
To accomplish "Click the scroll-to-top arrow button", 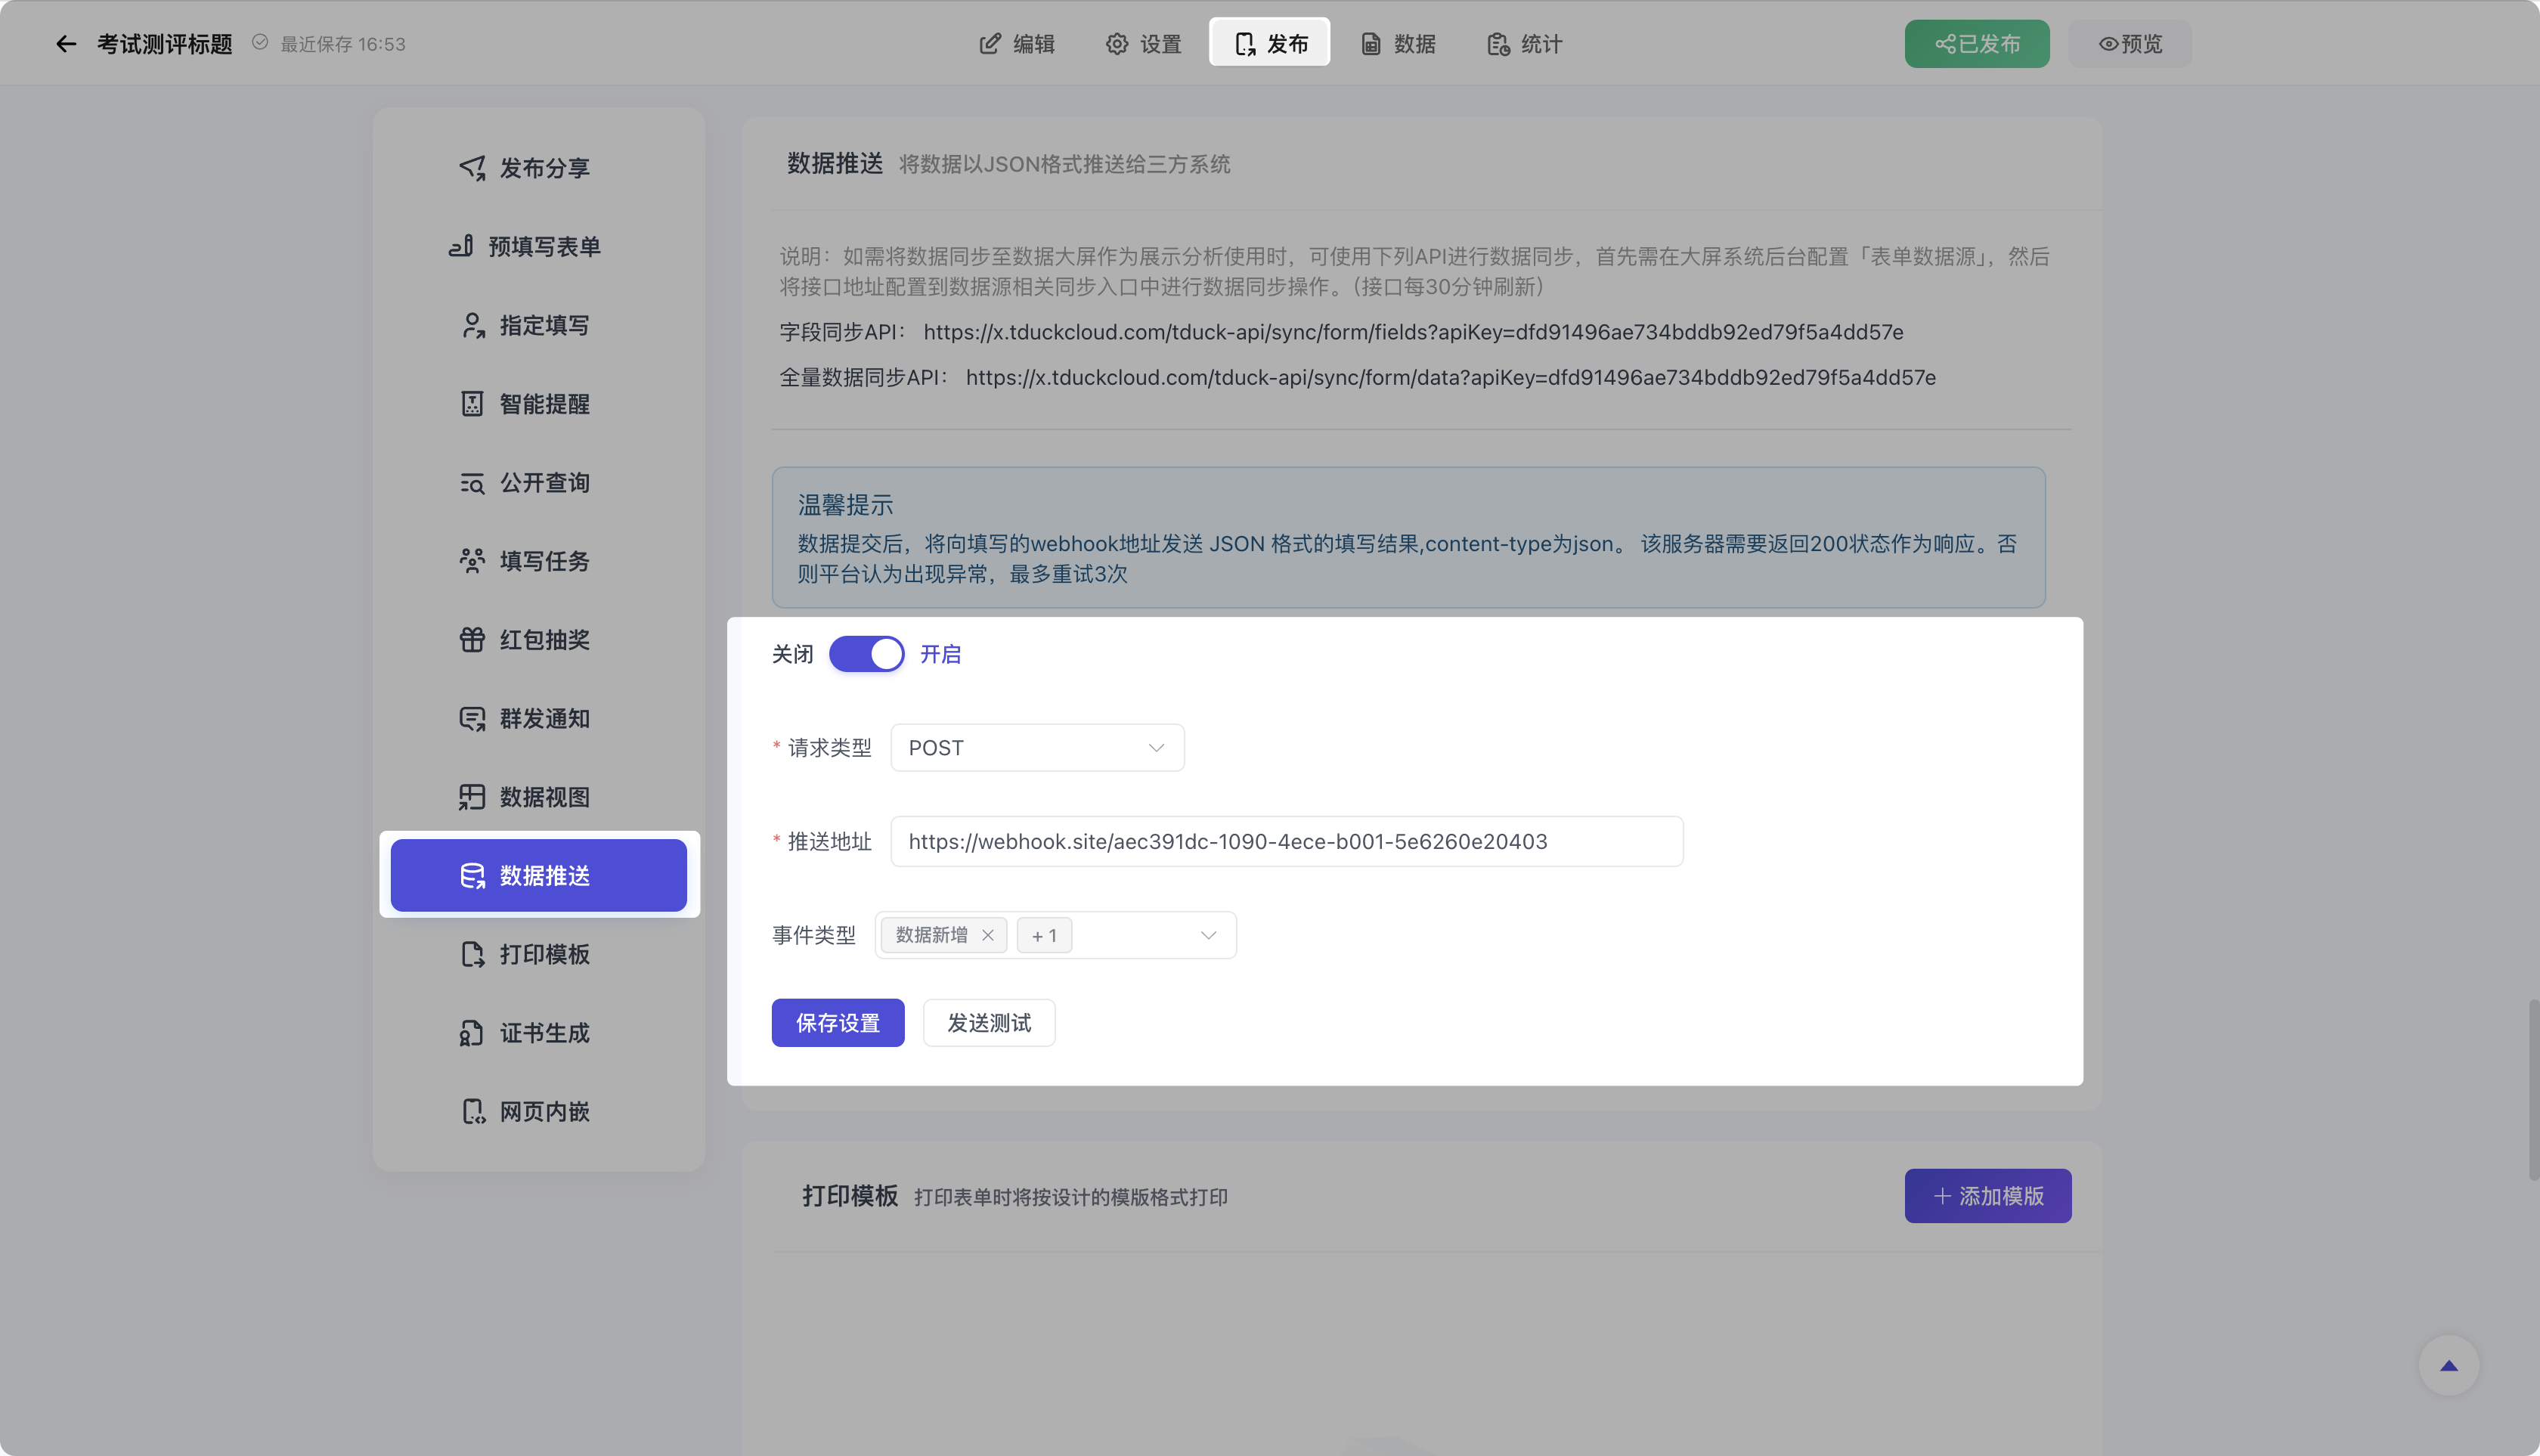I will 2449,1365.
